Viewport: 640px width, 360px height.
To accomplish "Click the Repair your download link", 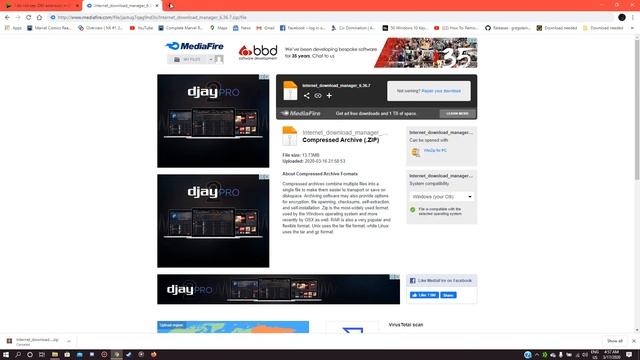I will (x=441, y=91).
